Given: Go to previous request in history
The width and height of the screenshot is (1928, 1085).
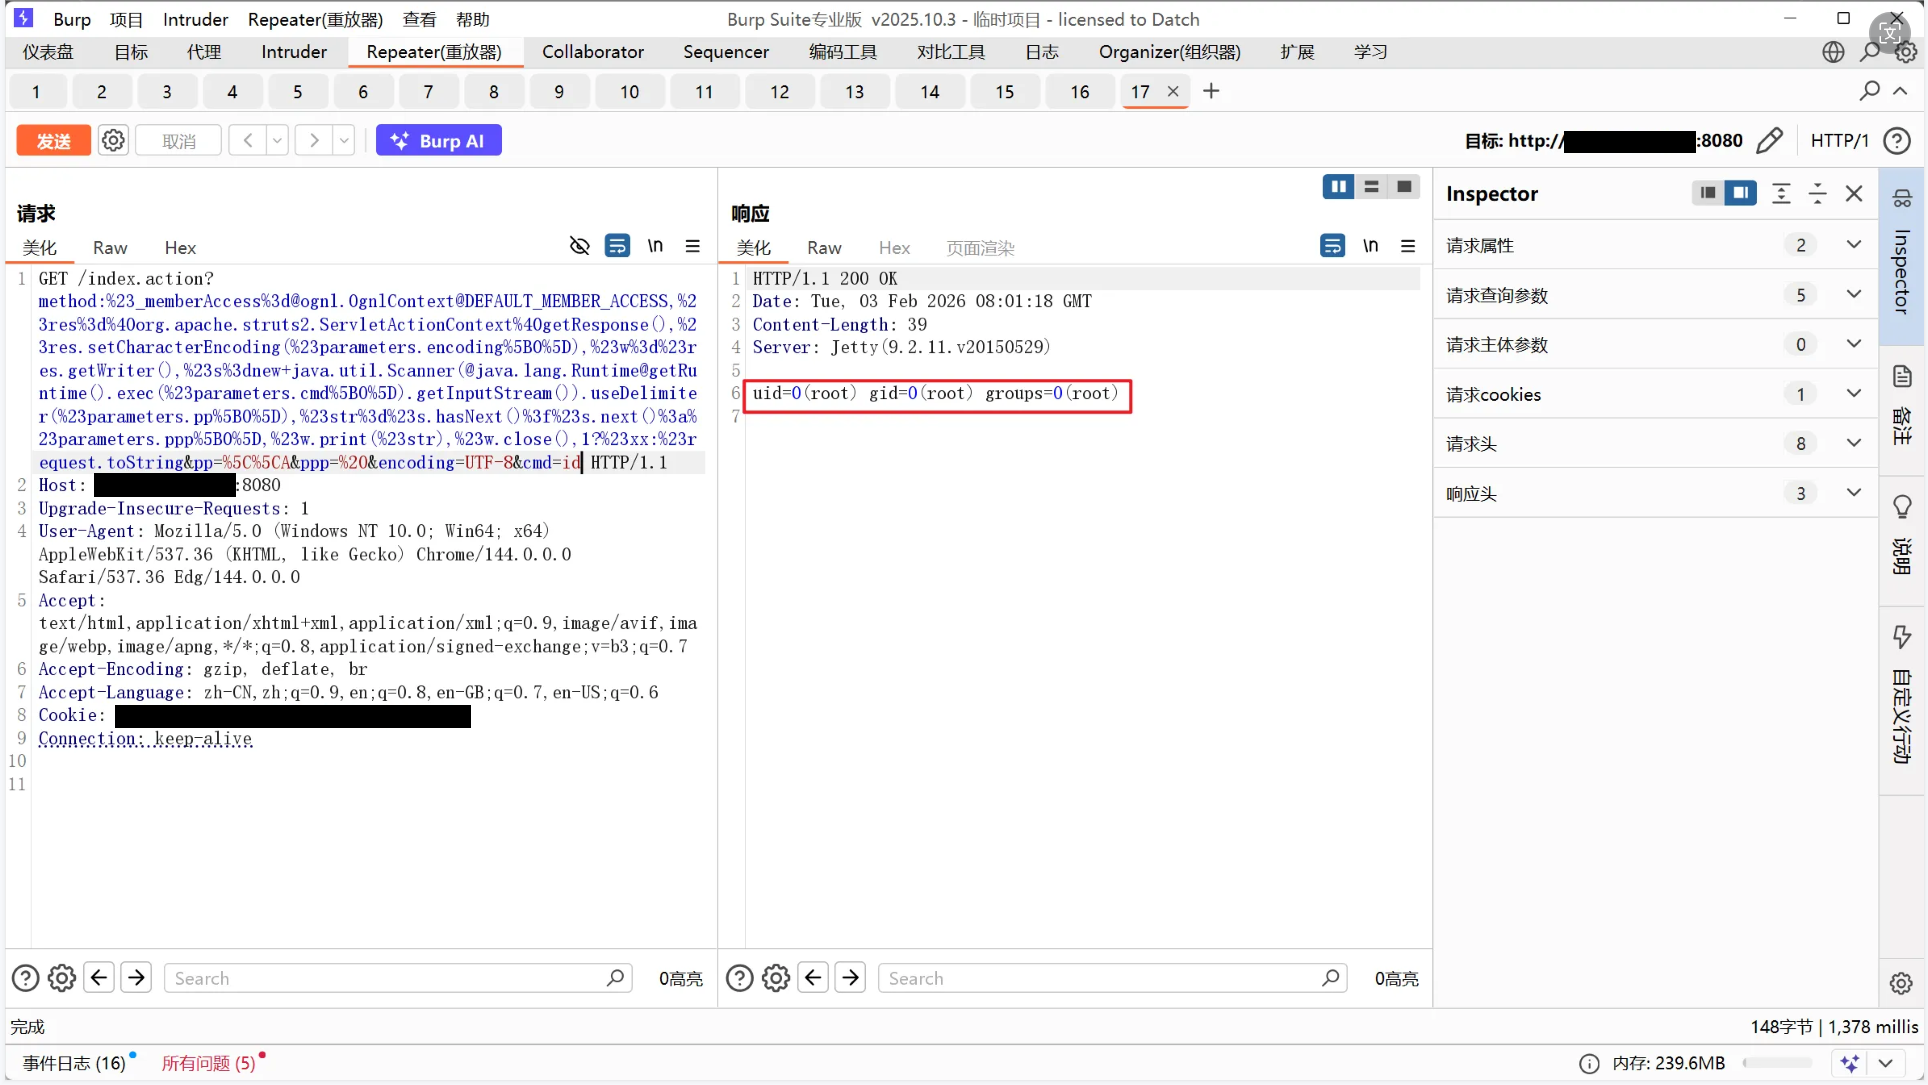Looking at the screenshot, I should pos(247,141).
